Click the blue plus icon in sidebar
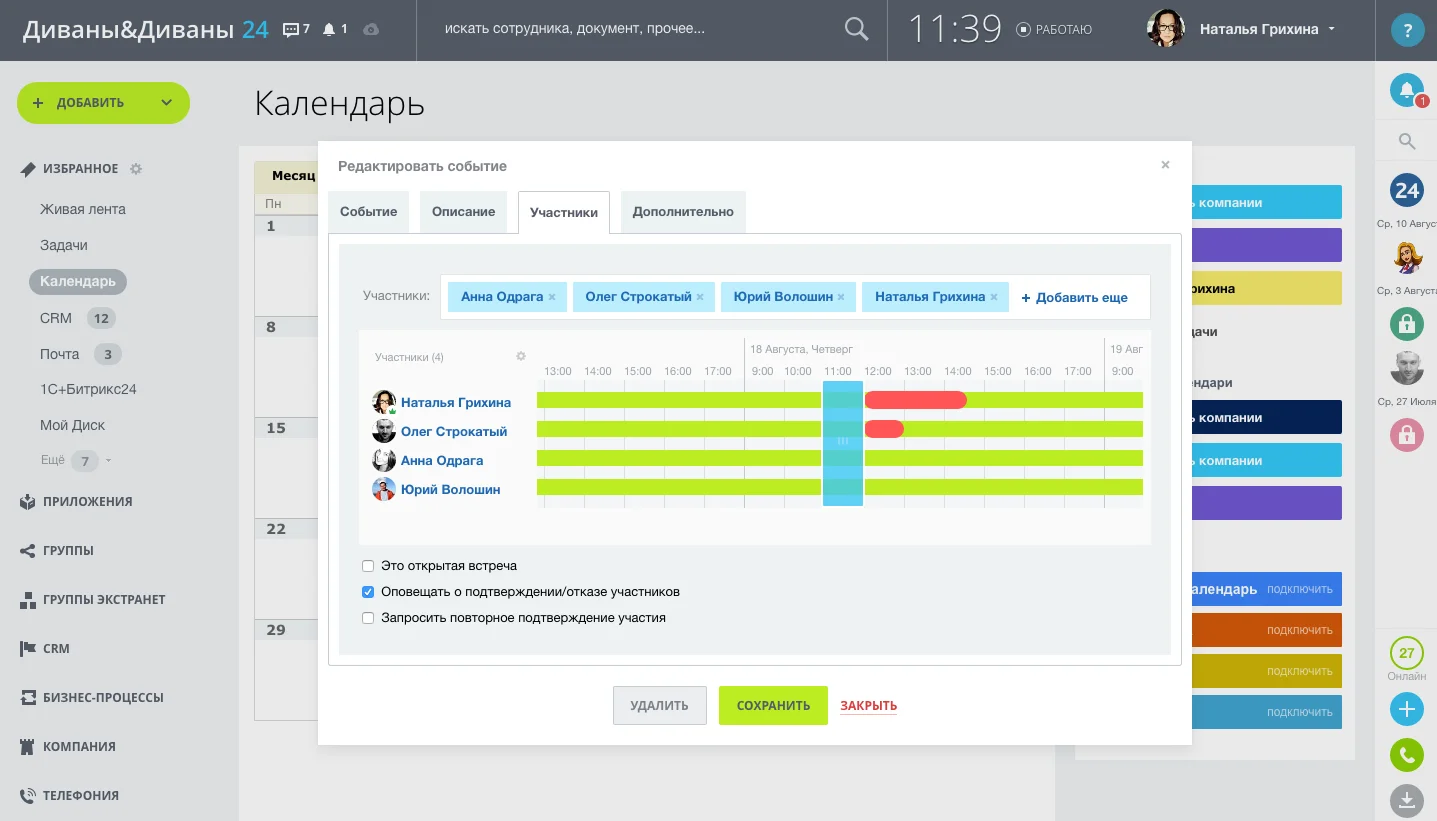 coord(1406,709)
